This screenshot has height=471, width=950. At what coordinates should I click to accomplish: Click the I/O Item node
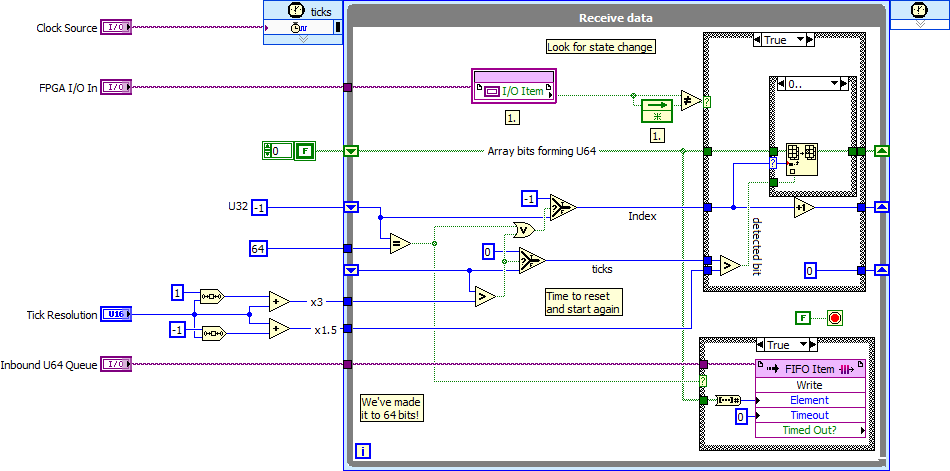click(x=514, y=91)
